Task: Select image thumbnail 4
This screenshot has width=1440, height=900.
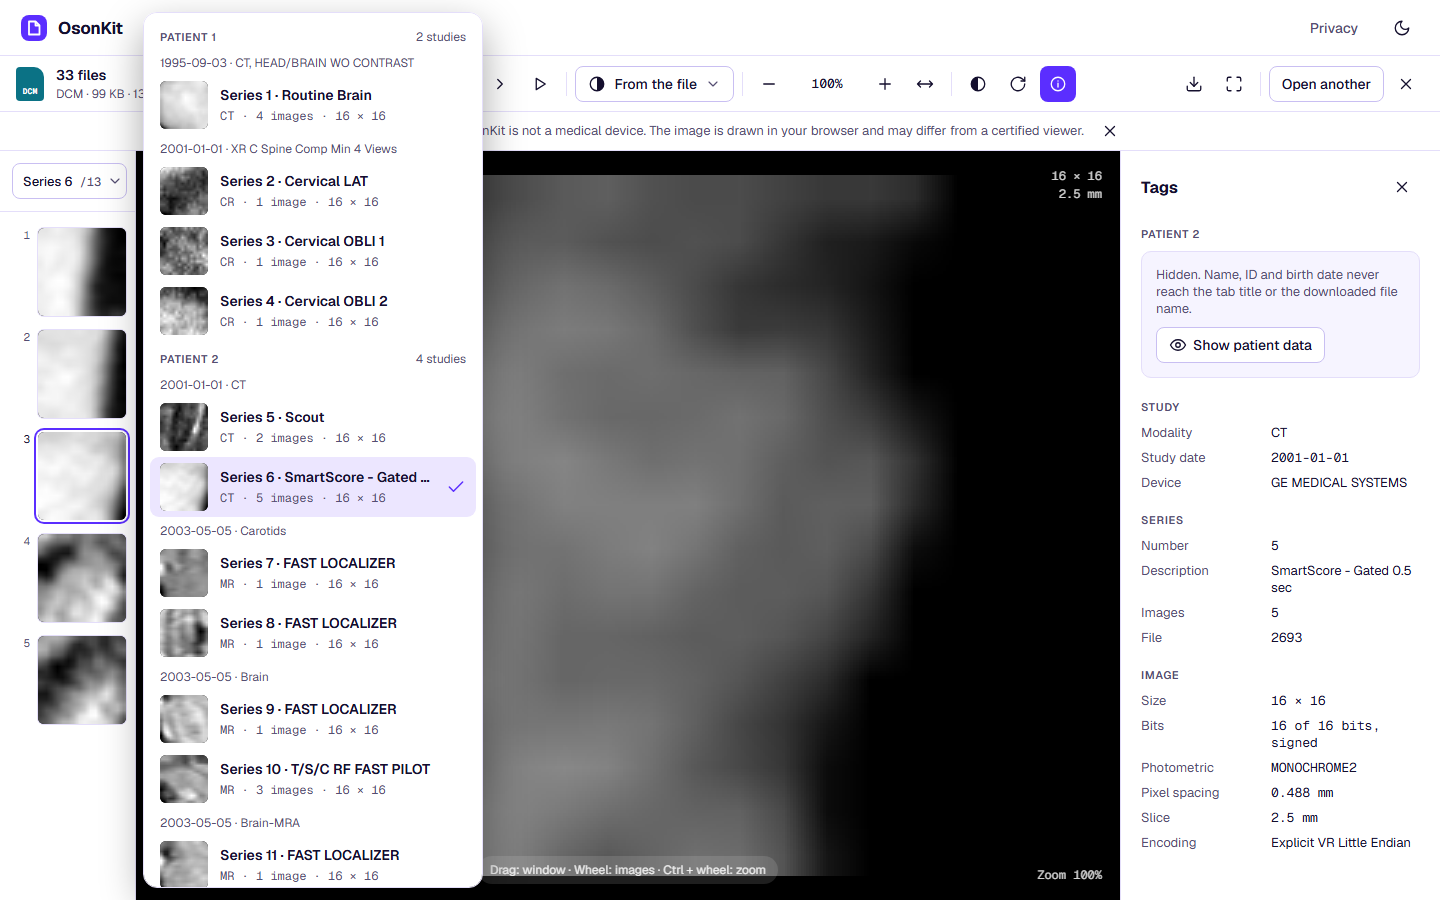Action: (82, 578)
